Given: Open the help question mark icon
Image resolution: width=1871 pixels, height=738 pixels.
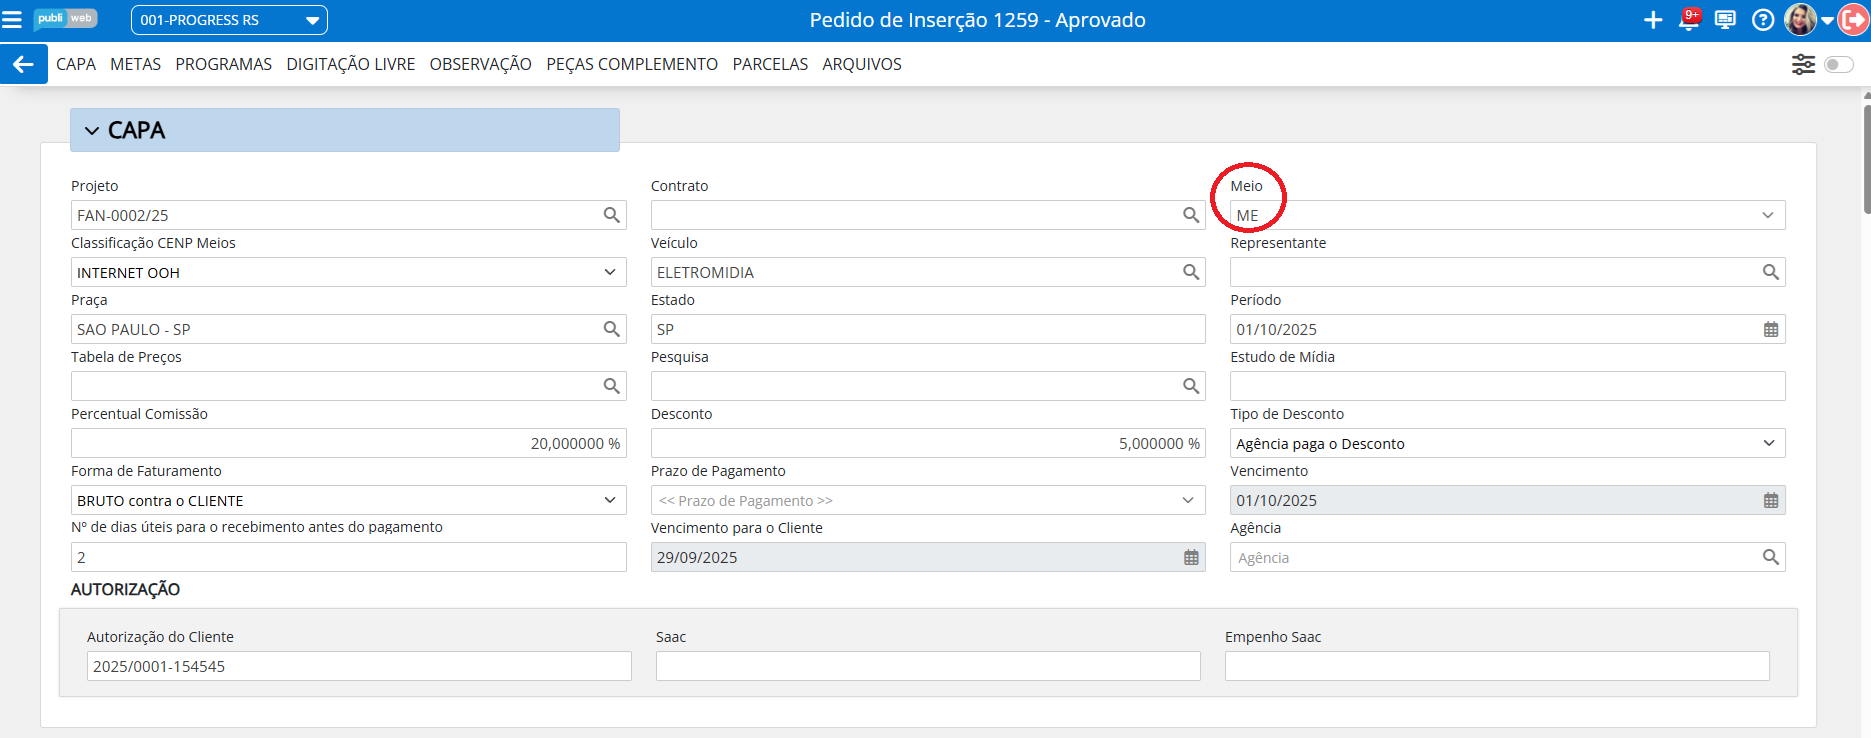Looking at the screenshot, I should click(1763, 20).
